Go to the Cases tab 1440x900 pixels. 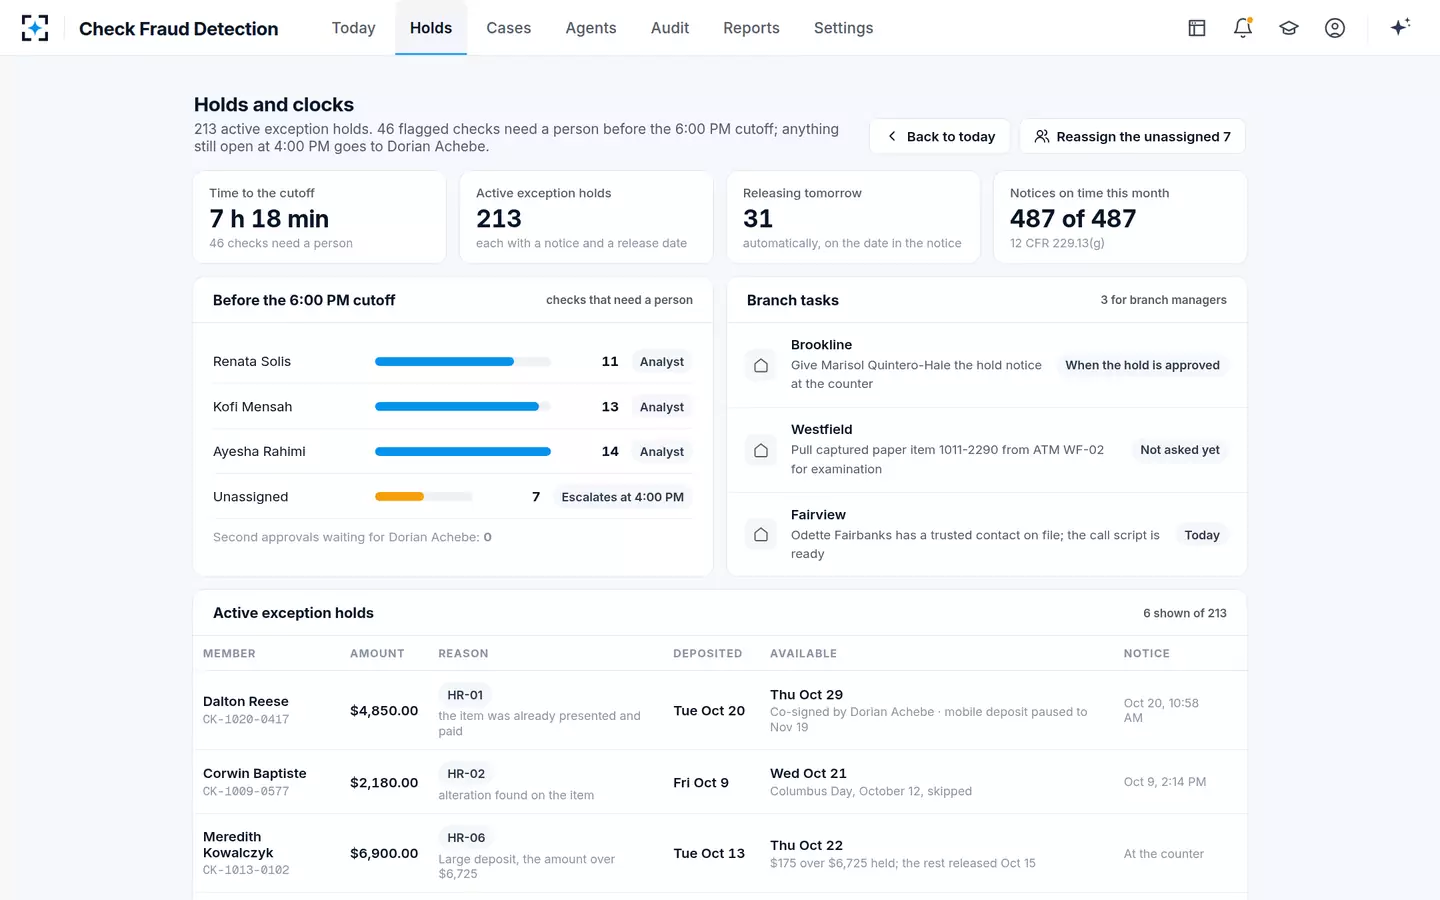[509, 28]
